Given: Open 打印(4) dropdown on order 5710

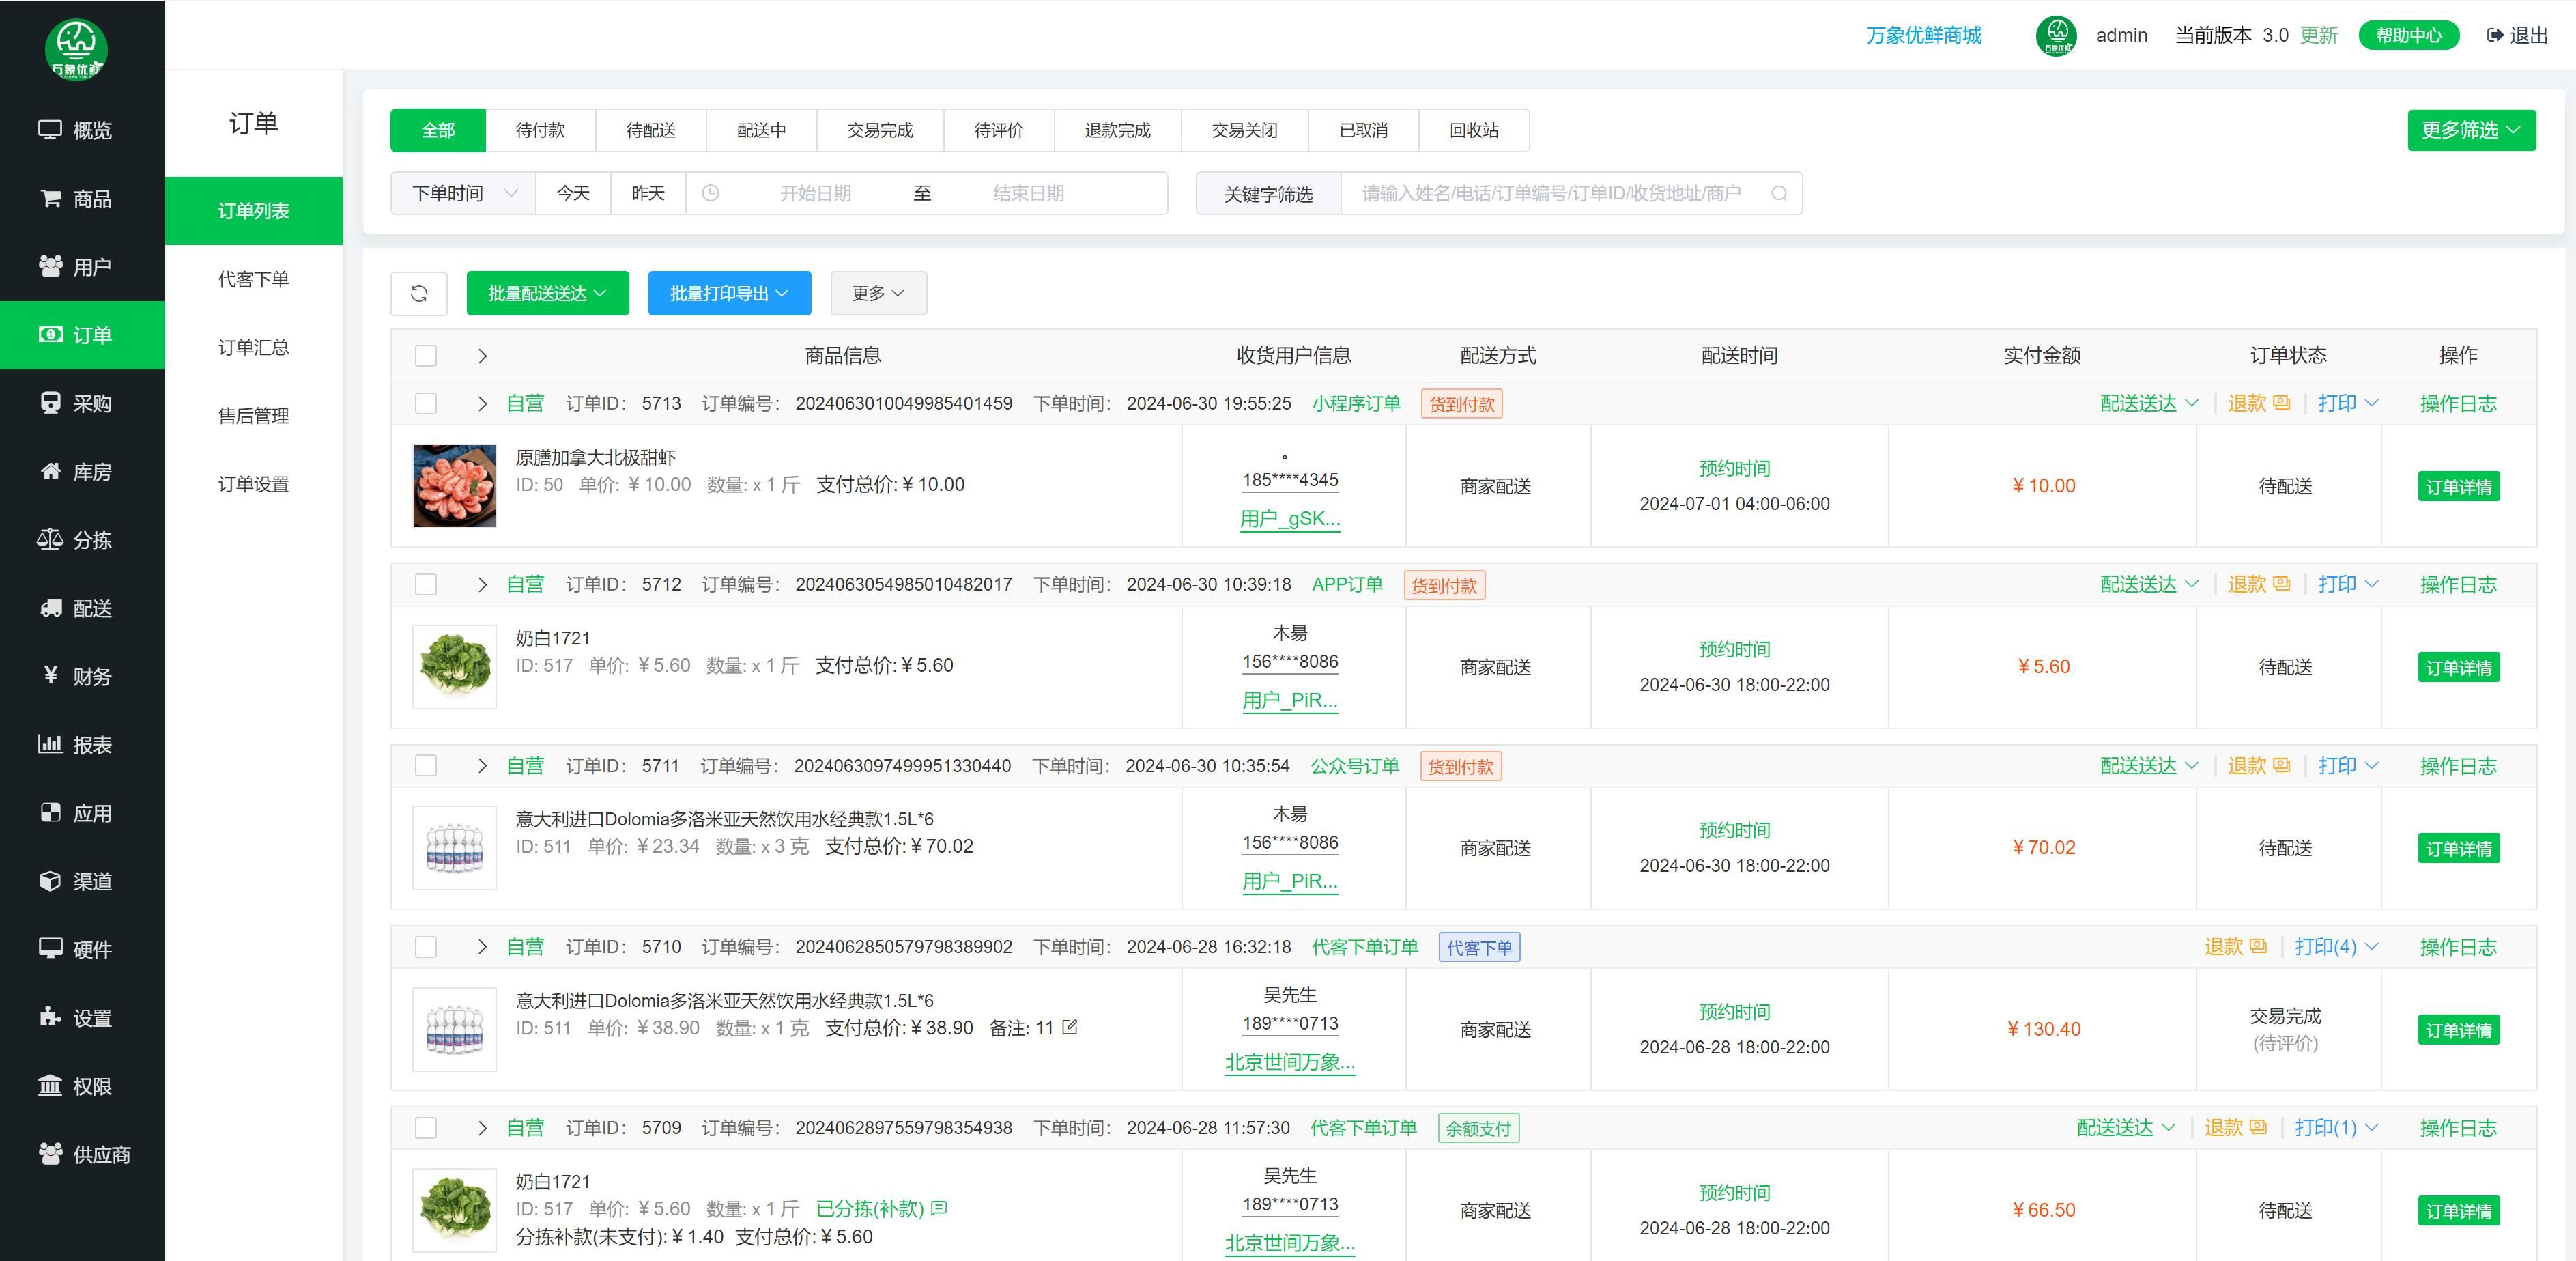Looking at the screenshot, I should 2336,947.
